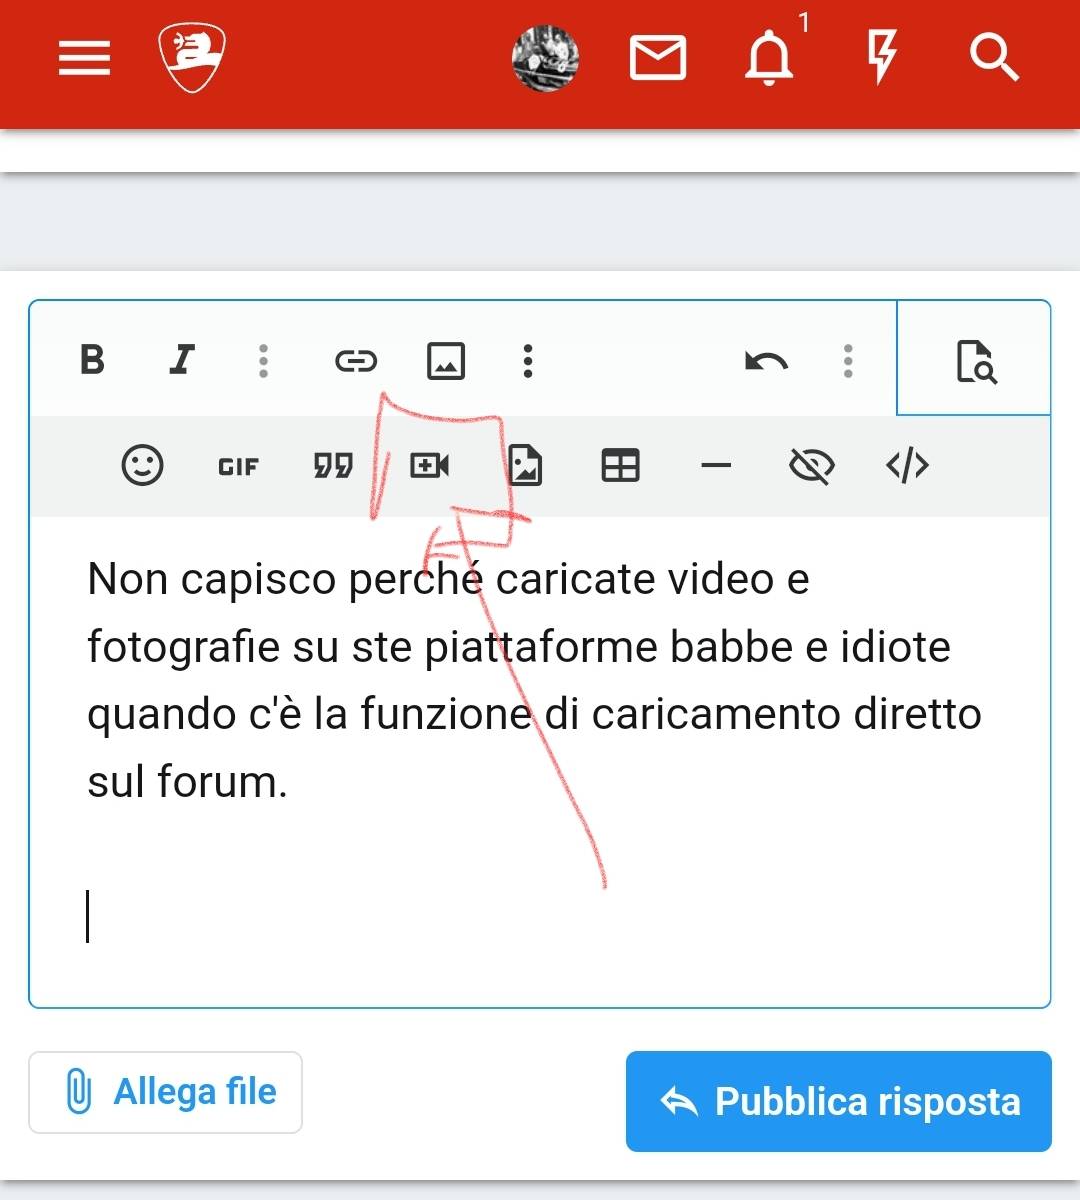Viewport: 1080px width, 1200px height.
Task: Toggle bold text formatting
Action: click(x=92, y=360)
